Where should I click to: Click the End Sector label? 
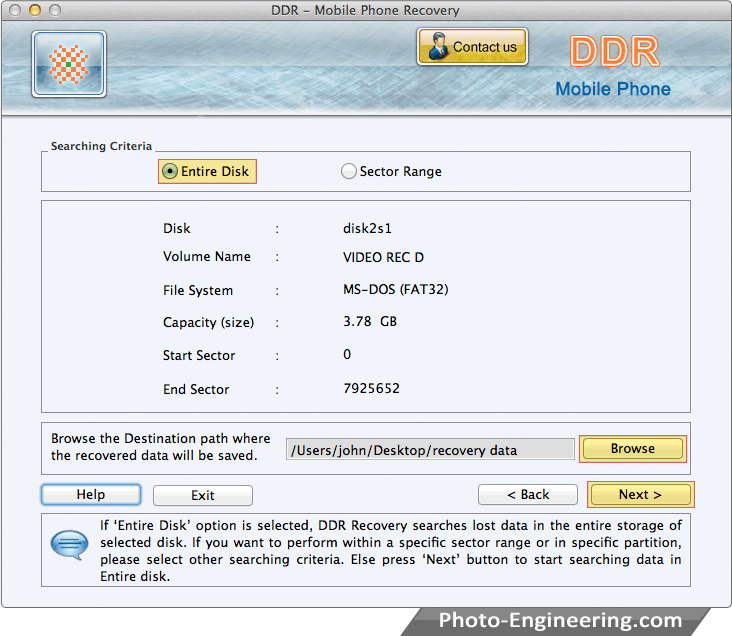tap(196, 389)
